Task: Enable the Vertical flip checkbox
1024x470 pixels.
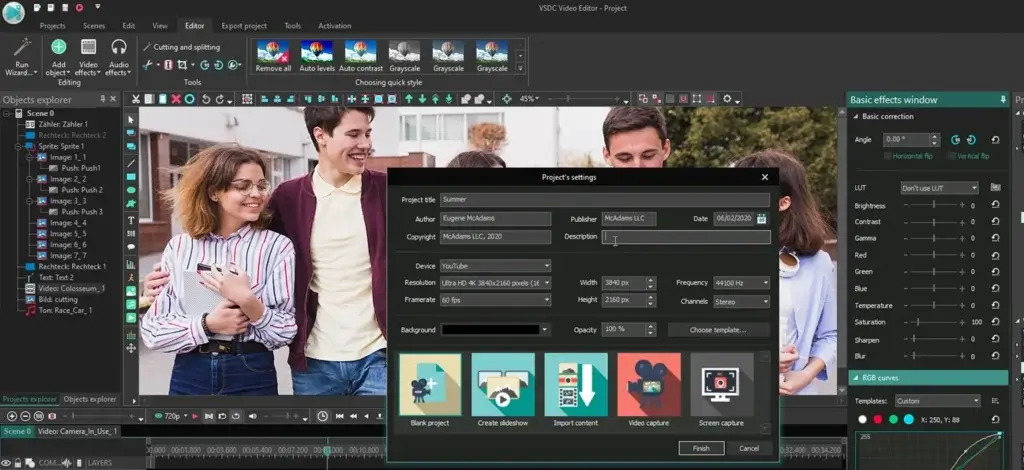Action: coord(952,156)
